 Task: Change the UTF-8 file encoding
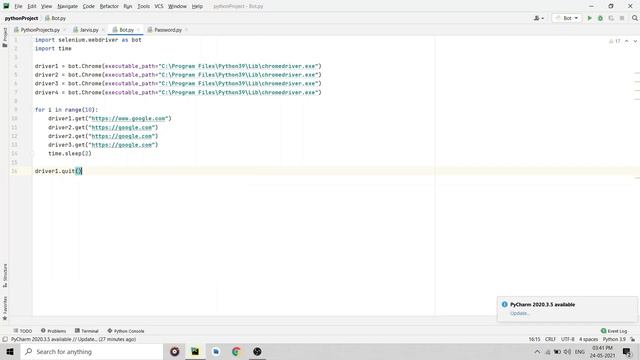(x=568, y=339)
